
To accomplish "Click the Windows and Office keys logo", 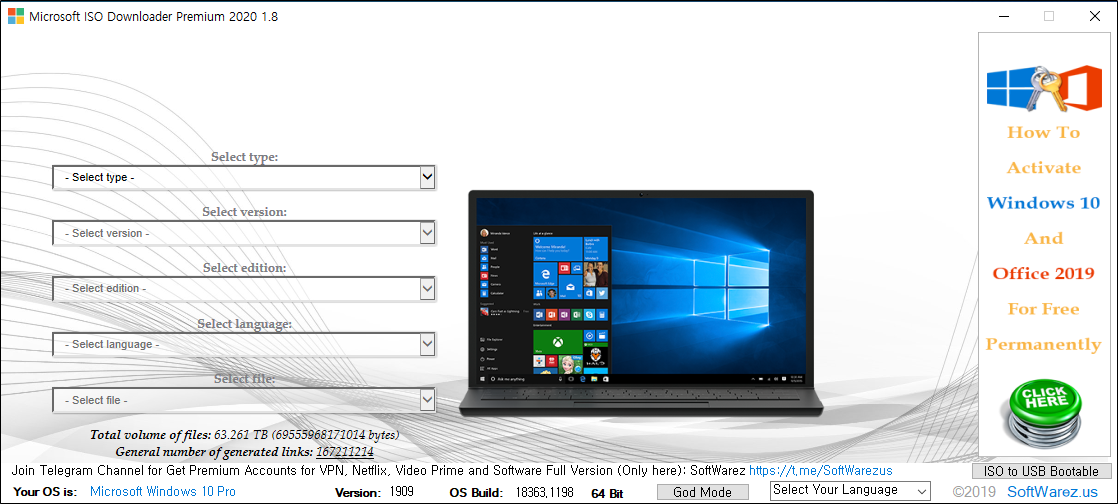I will [1045, 89].
